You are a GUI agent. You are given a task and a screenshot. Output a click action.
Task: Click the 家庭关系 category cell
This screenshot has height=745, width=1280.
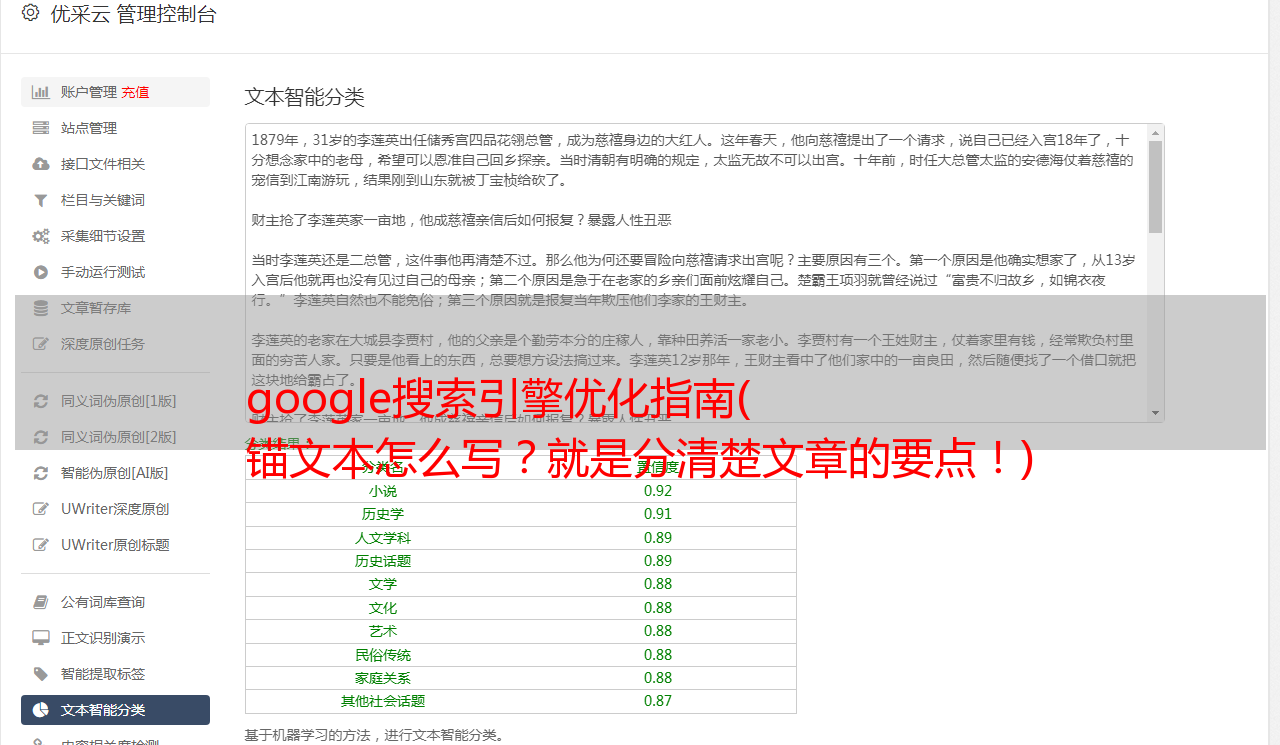click(x=383, y=678)
